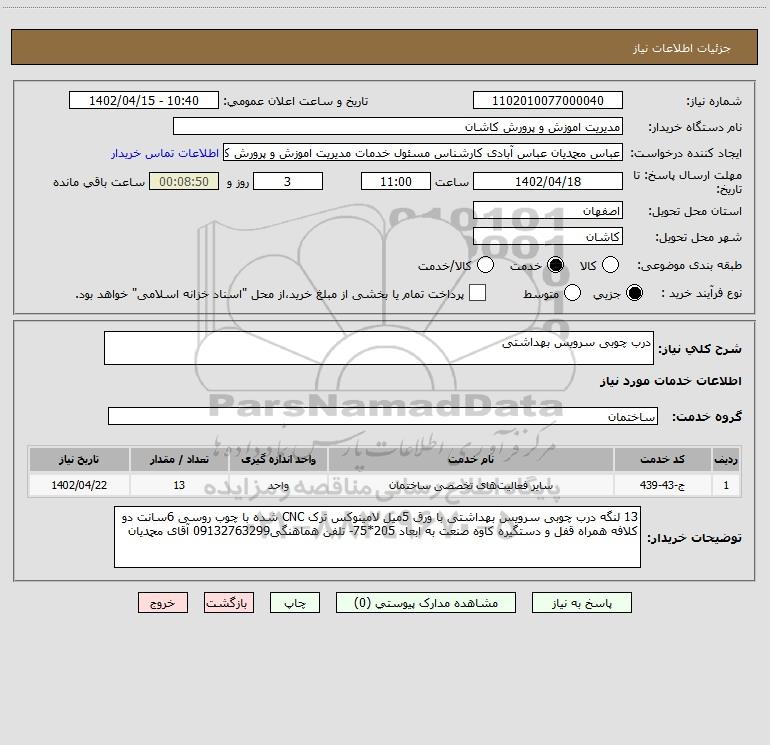Image resolution: width=770 pixels, height=745 pixels.
Task: Click the city field کاشان
Action: click(x=548, y=237)
